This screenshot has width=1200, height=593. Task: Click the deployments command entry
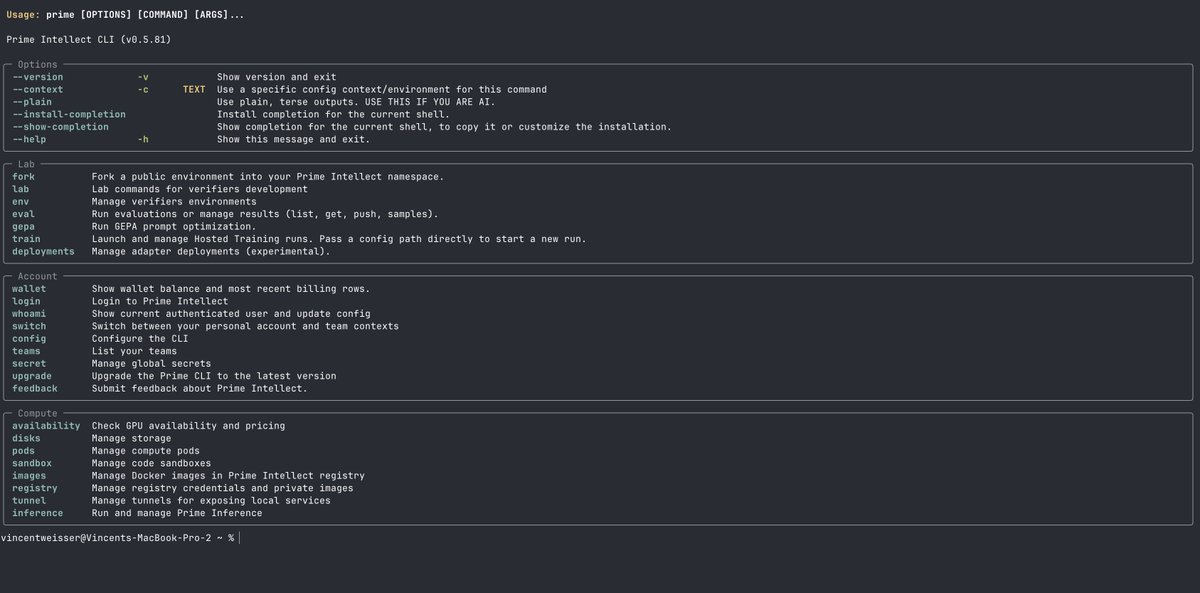43,251
